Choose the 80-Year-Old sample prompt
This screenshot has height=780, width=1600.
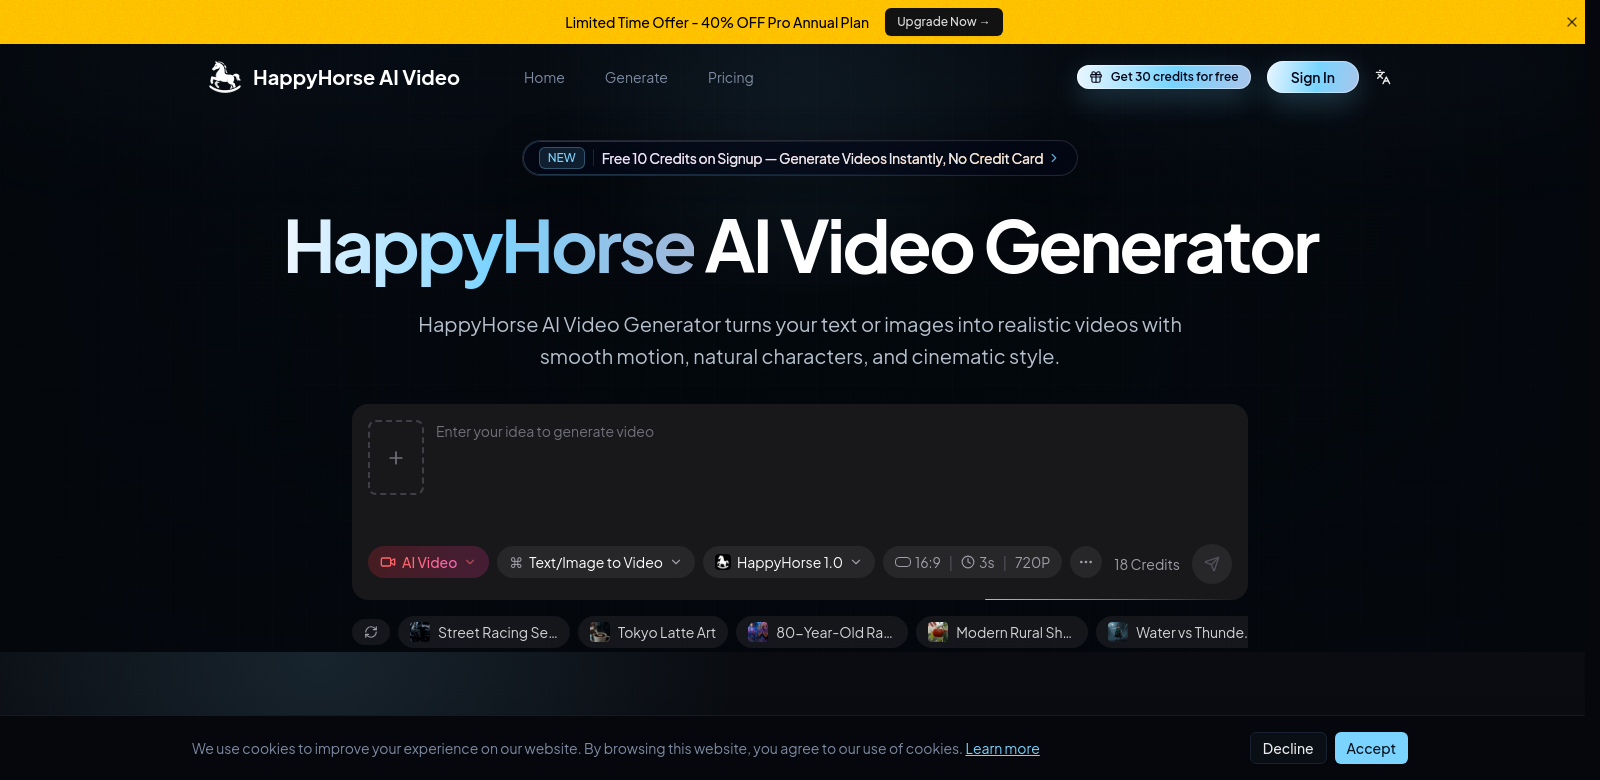pos(822,632)
